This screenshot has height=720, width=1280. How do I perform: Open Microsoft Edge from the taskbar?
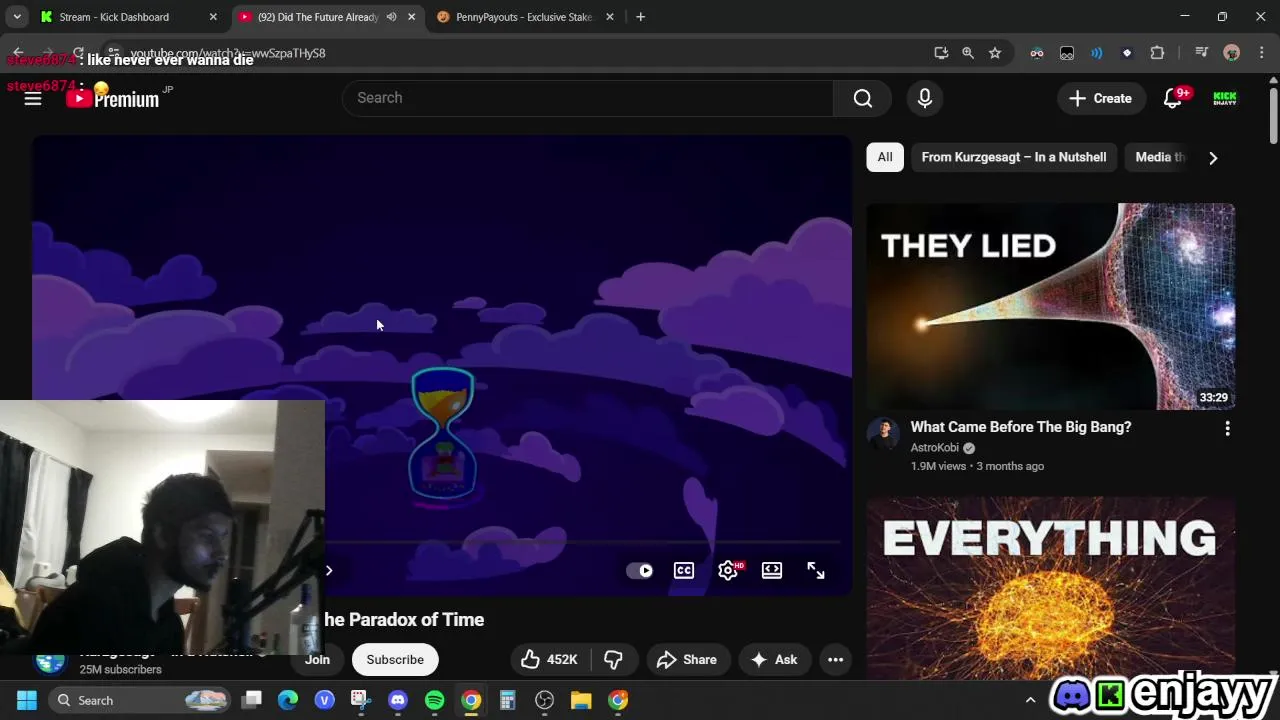coord(288,700)
